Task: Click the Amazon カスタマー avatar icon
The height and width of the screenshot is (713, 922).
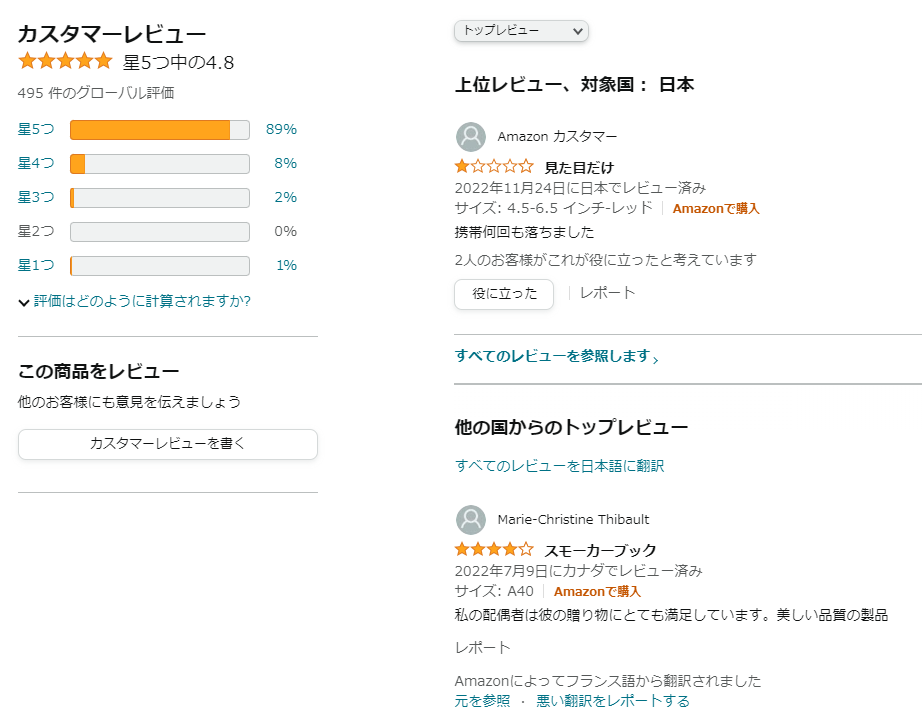Action: coord(471,137)
